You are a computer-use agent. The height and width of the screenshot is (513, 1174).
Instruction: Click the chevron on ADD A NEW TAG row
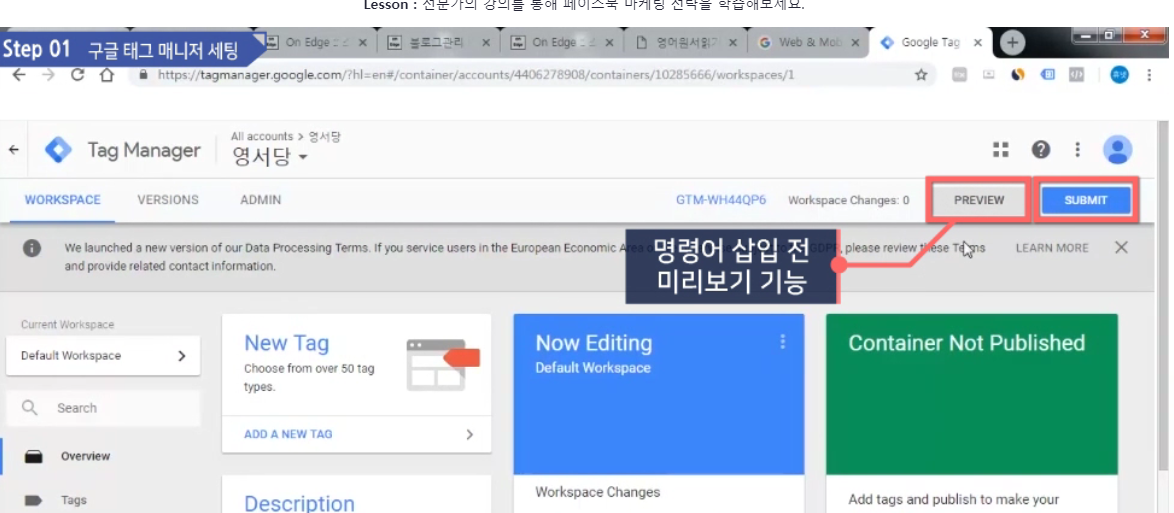pos(469,434)
